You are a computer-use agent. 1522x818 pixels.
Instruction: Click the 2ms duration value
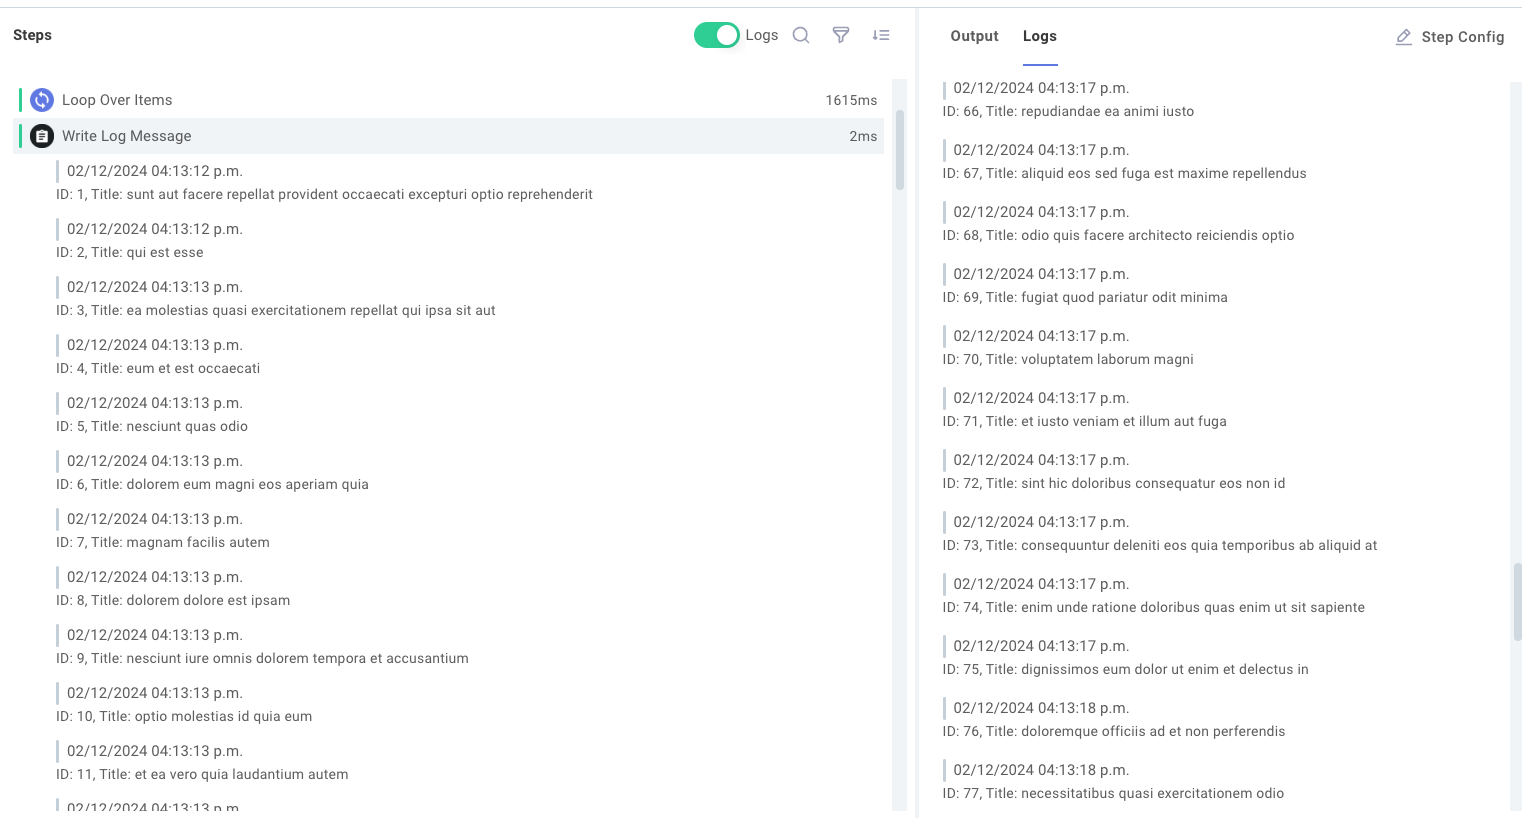[x=863, y=136]
